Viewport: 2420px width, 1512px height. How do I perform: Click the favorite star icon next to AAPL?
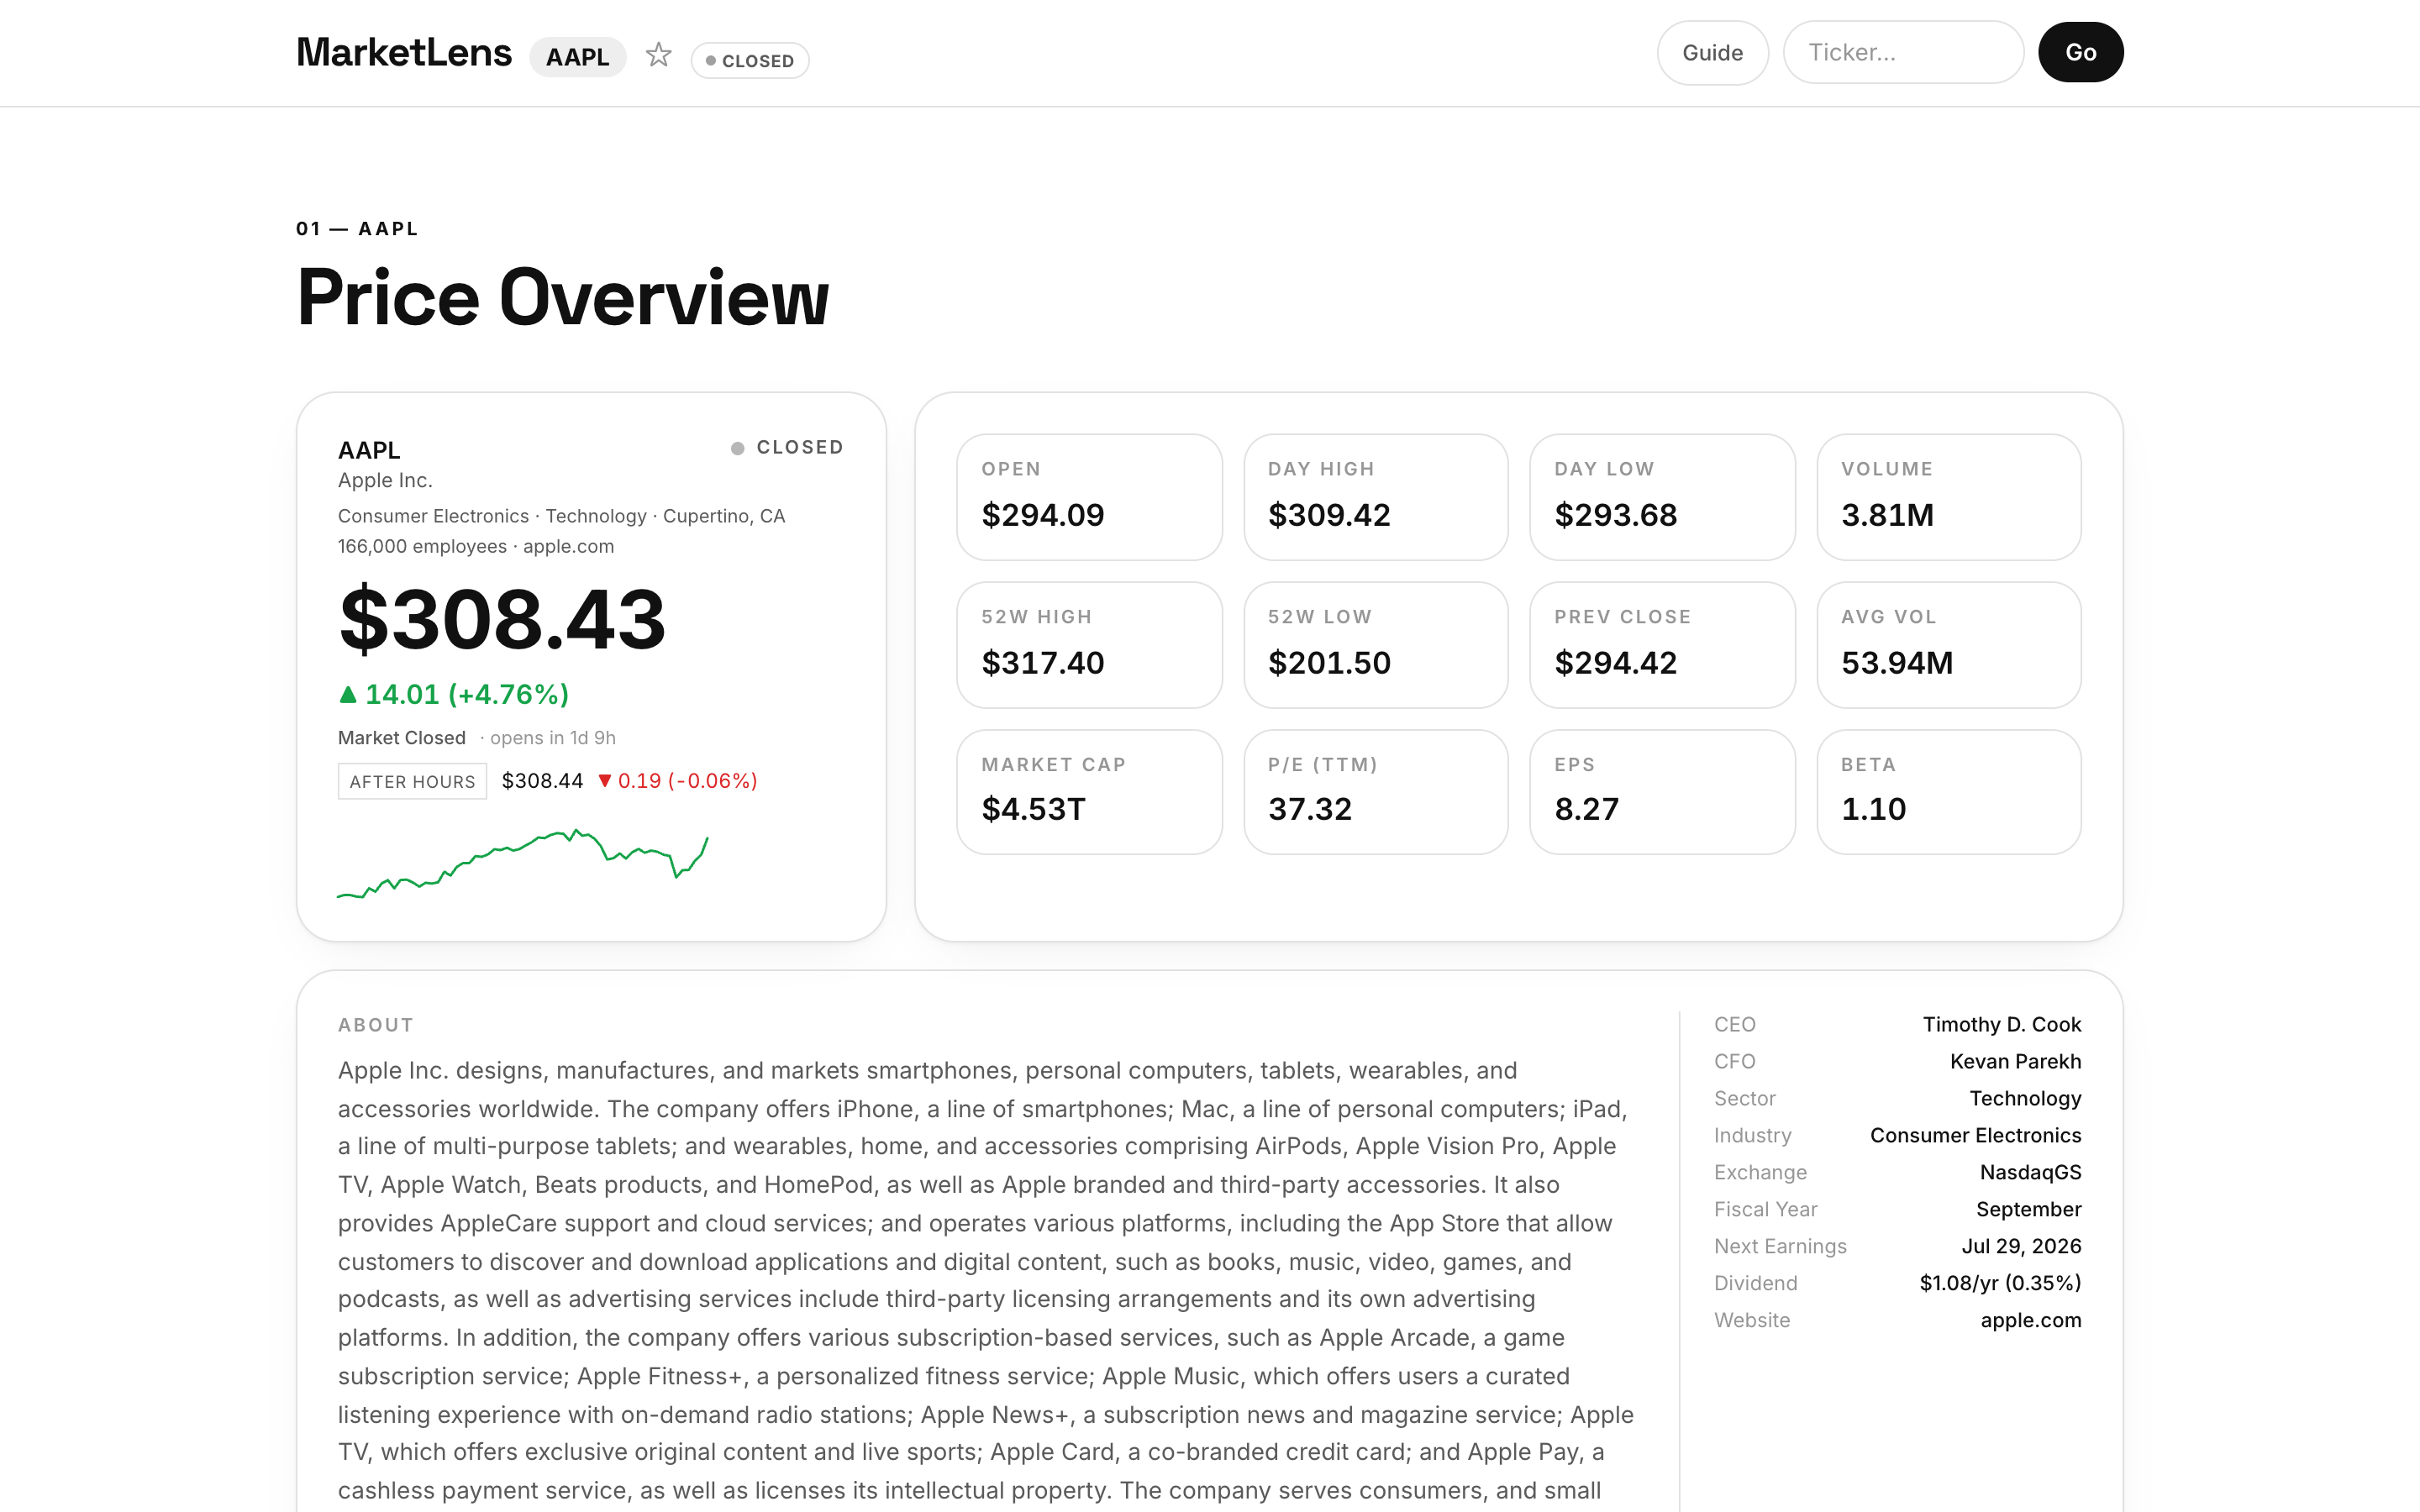point(658,55)
